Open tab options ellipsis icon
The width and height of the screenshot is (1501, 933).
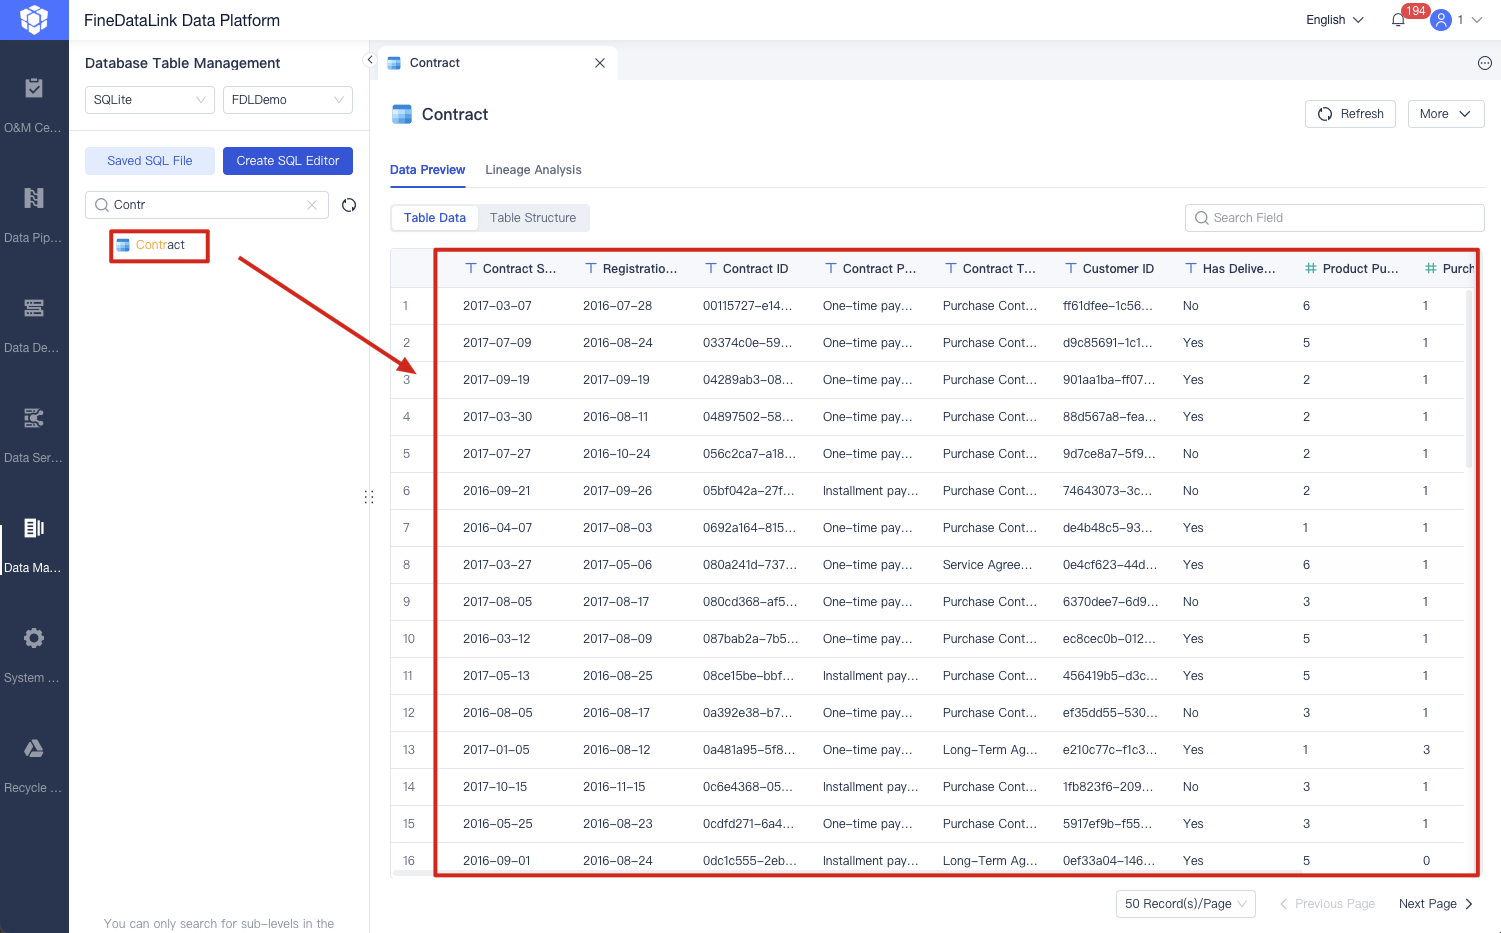[1485, 63]
